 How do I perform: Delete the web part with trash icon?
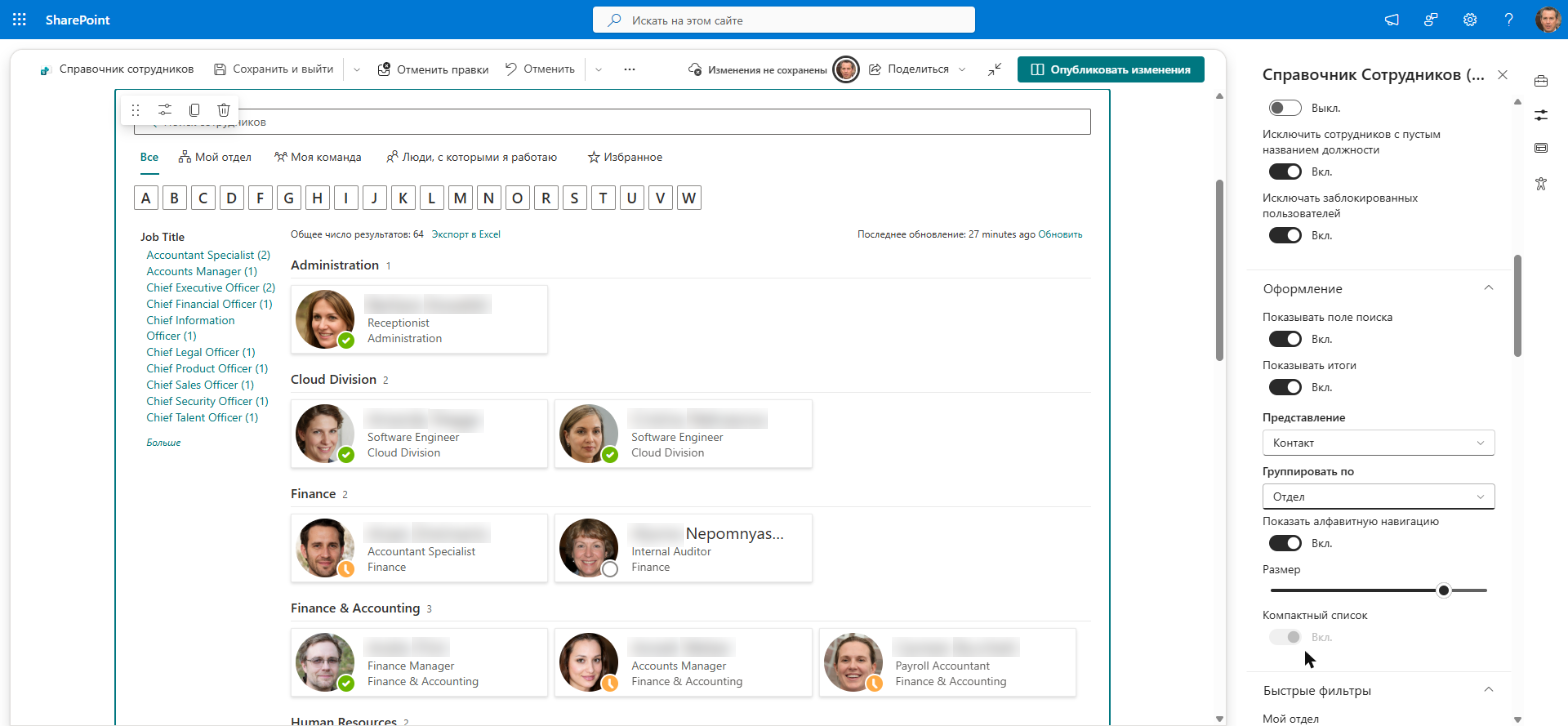(x=224, y=110)
